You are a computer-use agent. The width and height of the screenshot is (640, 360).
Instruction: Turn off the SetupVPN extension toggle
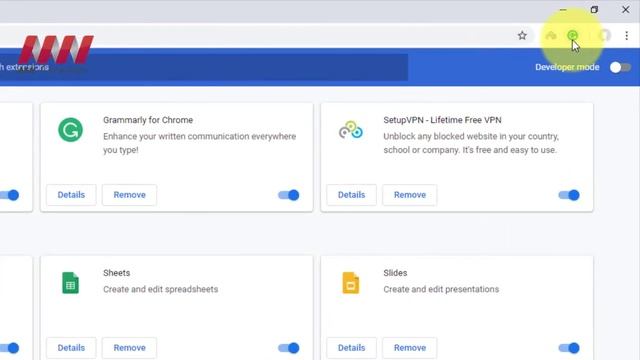coord(569,195)
